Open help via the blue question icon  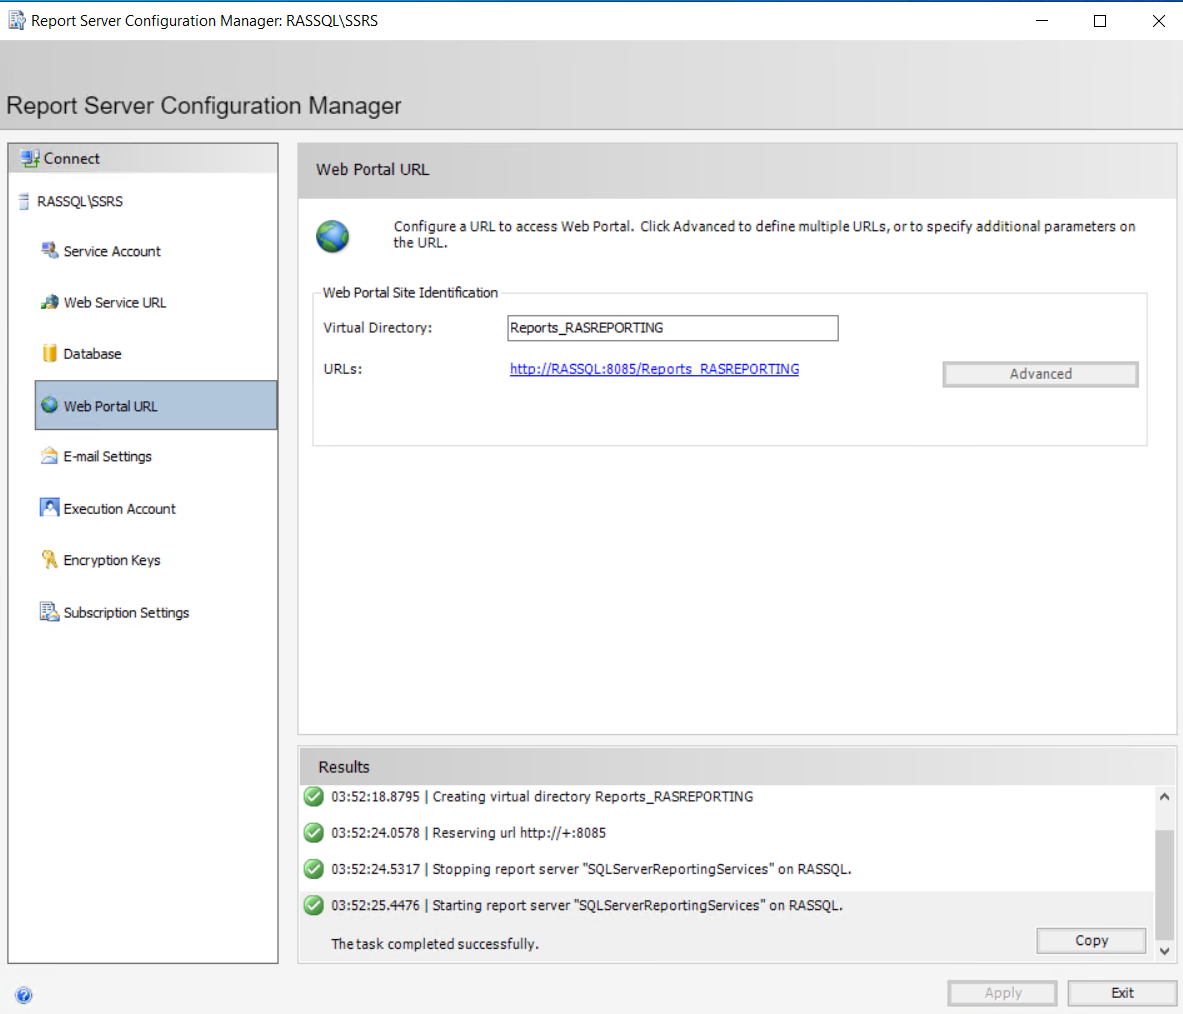click(x=24, y=995)
